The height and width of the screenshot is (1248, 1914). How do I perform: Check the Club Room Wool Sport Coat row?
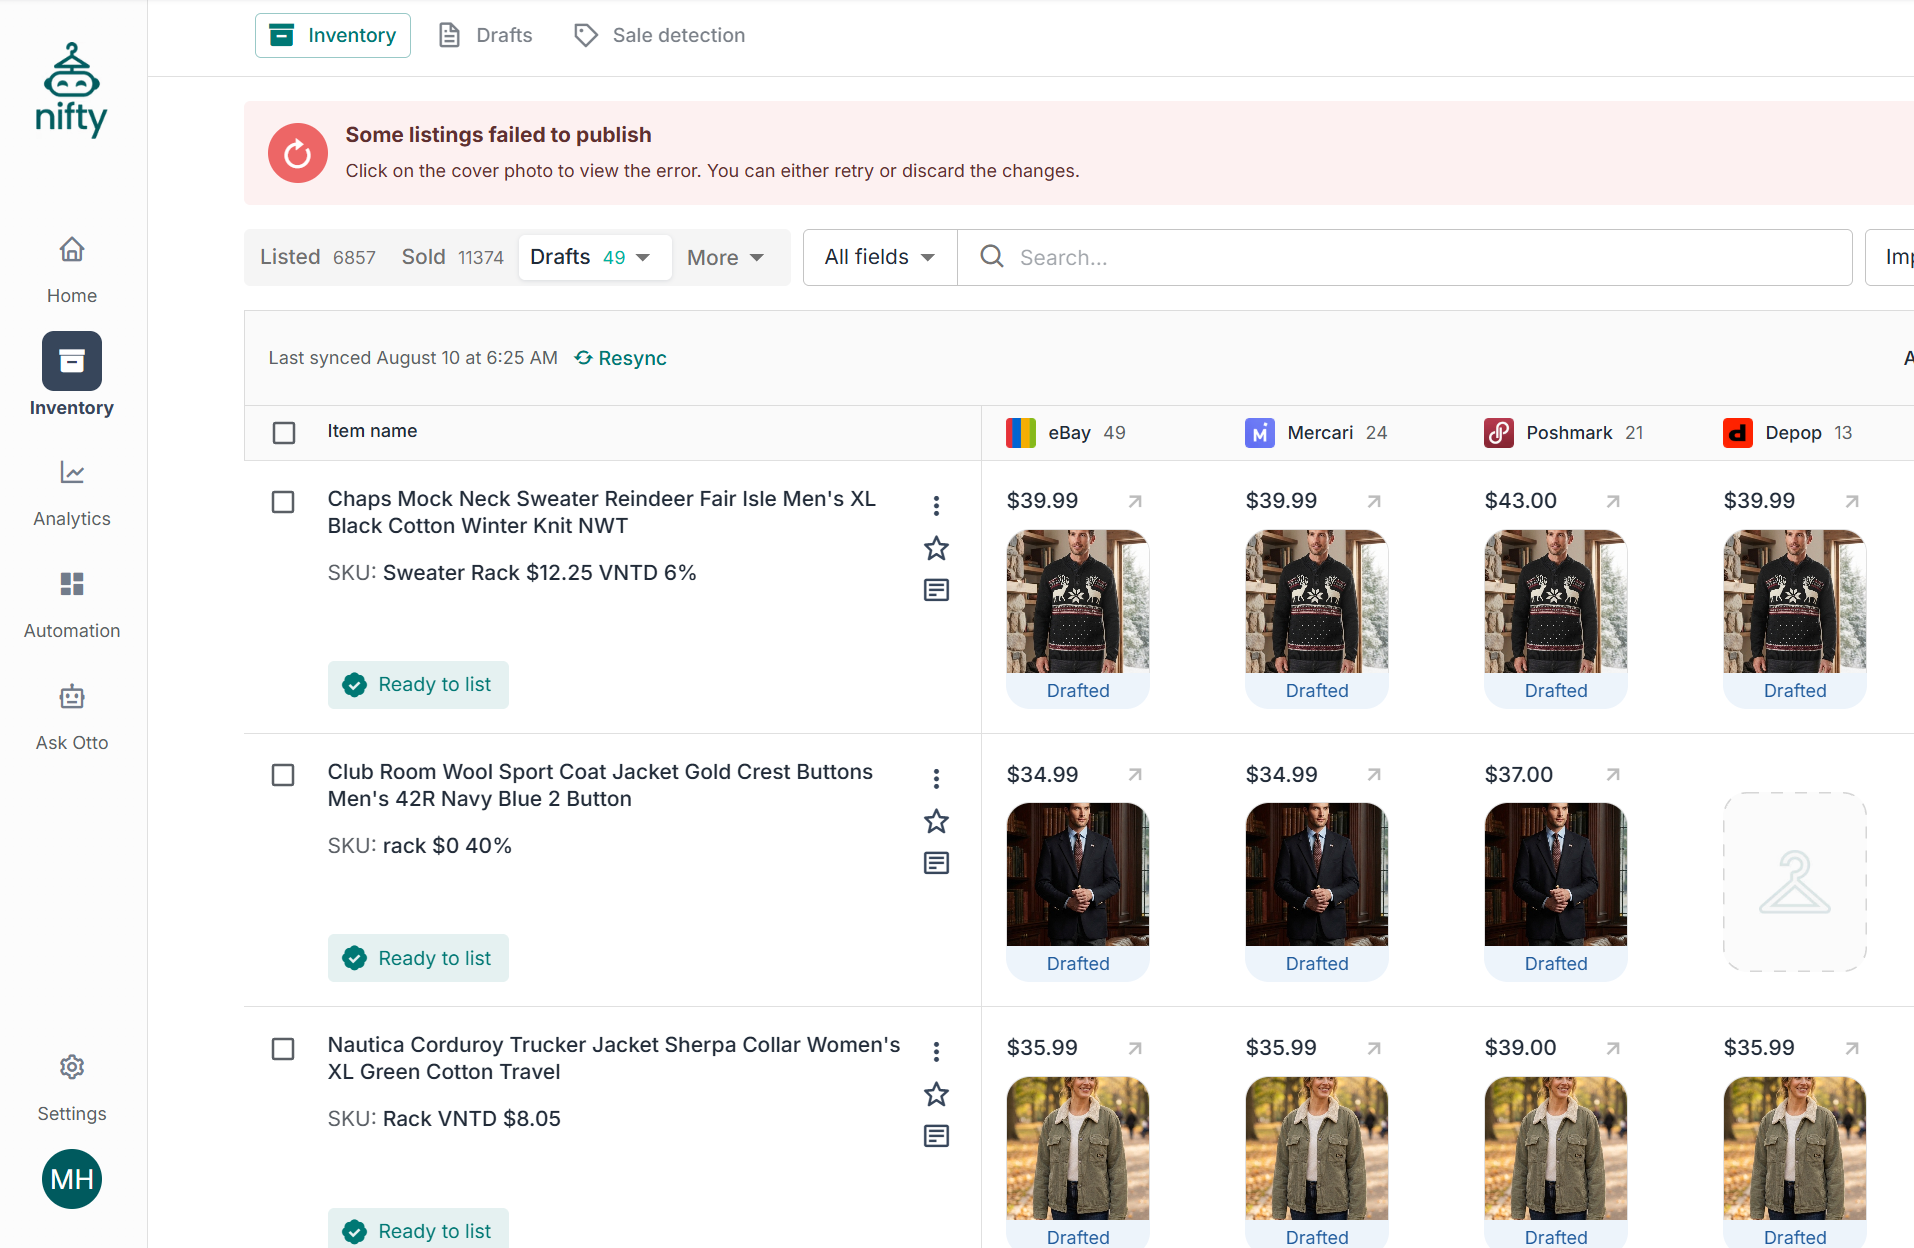(x=283, y=775)
